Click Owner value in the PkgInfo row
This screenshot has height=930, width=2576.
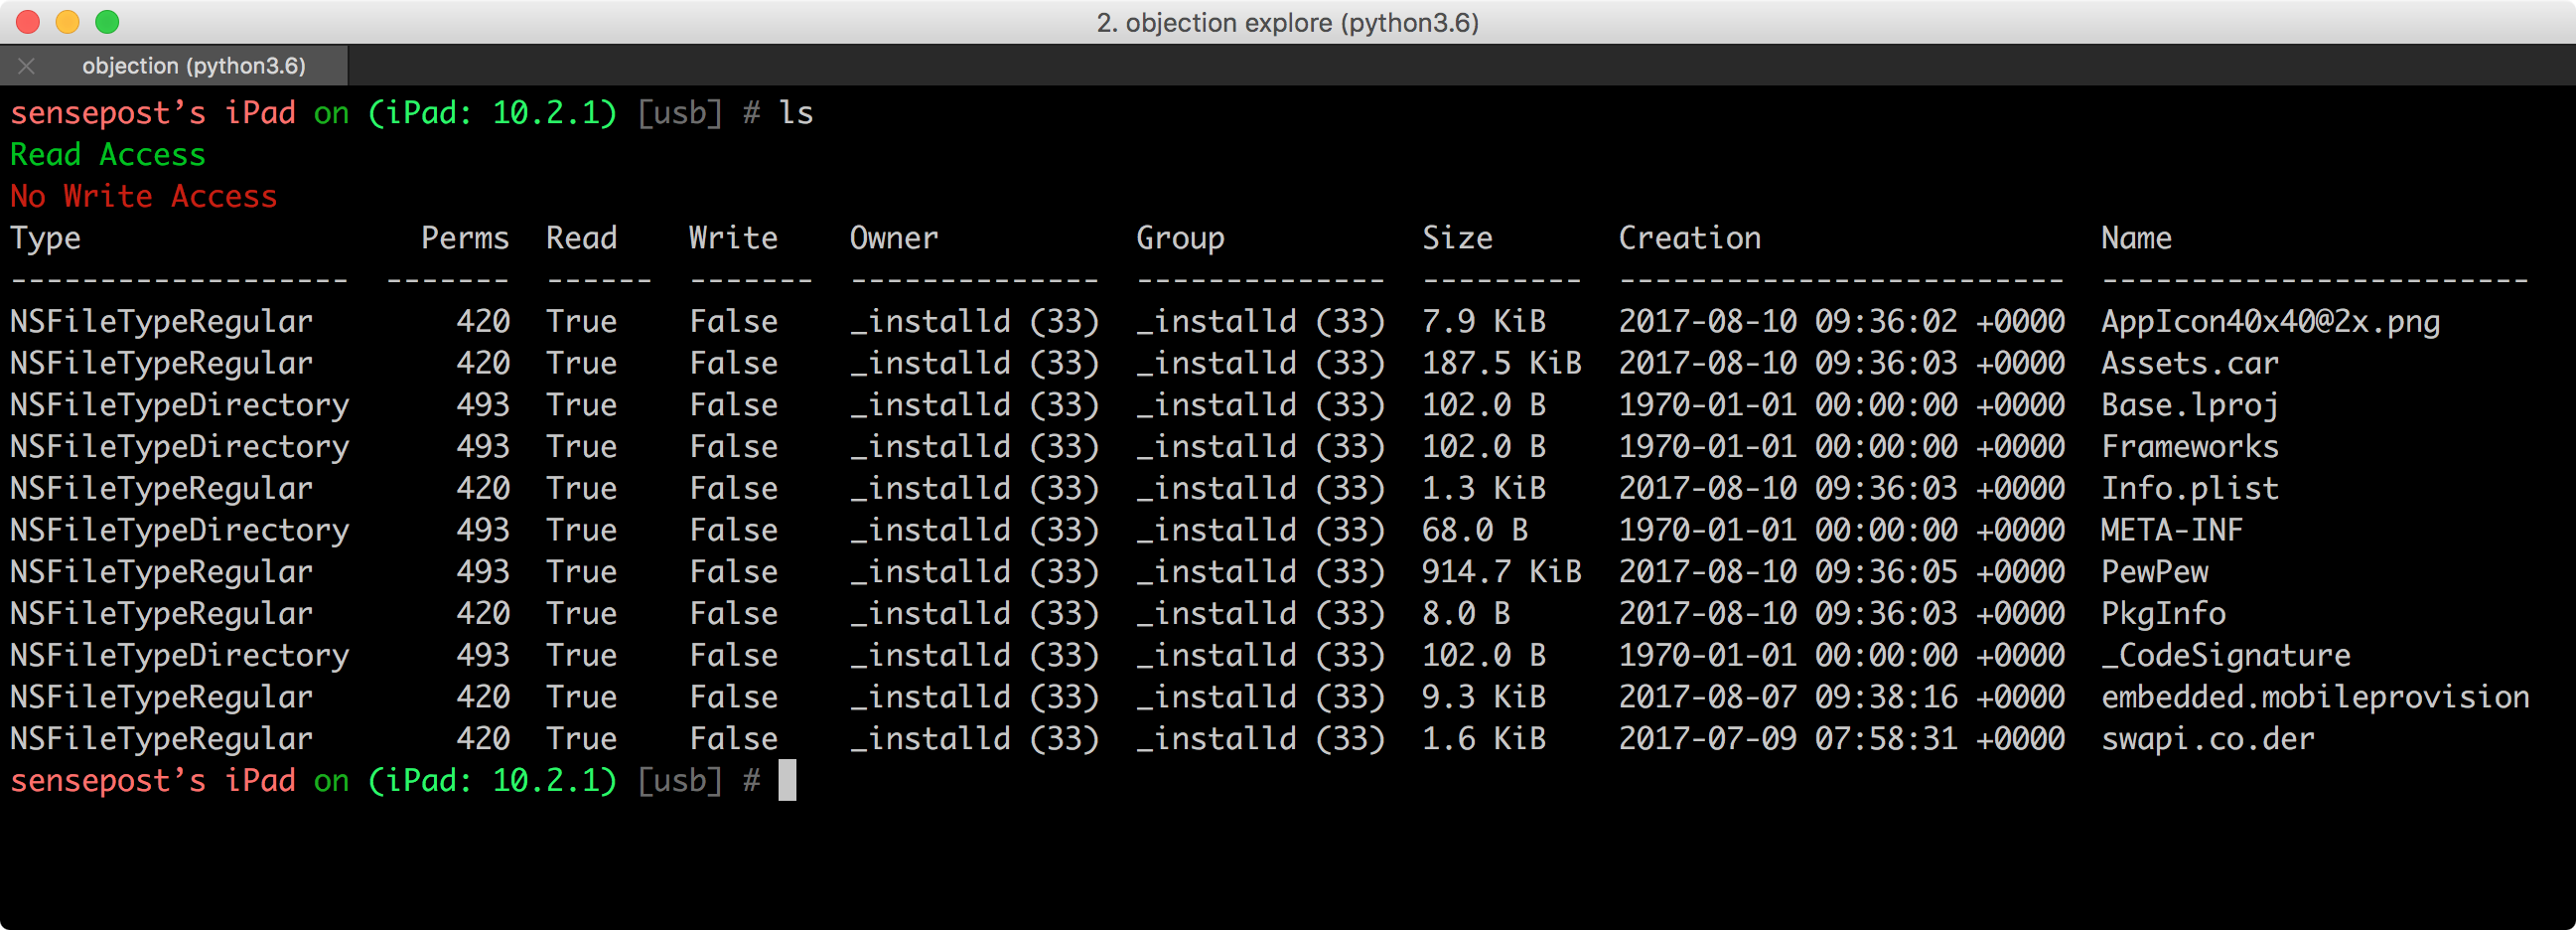click(974, 614)
